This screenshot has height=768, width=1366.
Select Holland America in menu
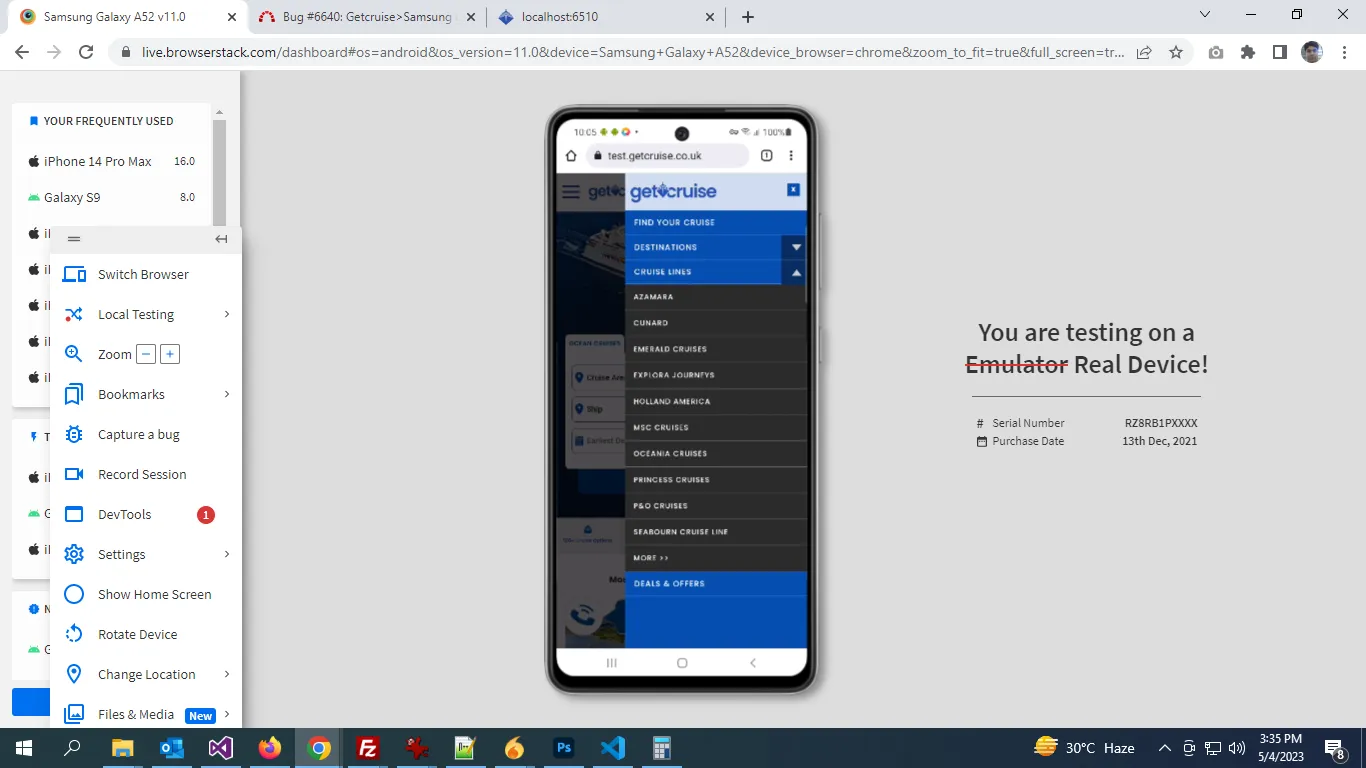pyautogui.click(x=715, y=401)
